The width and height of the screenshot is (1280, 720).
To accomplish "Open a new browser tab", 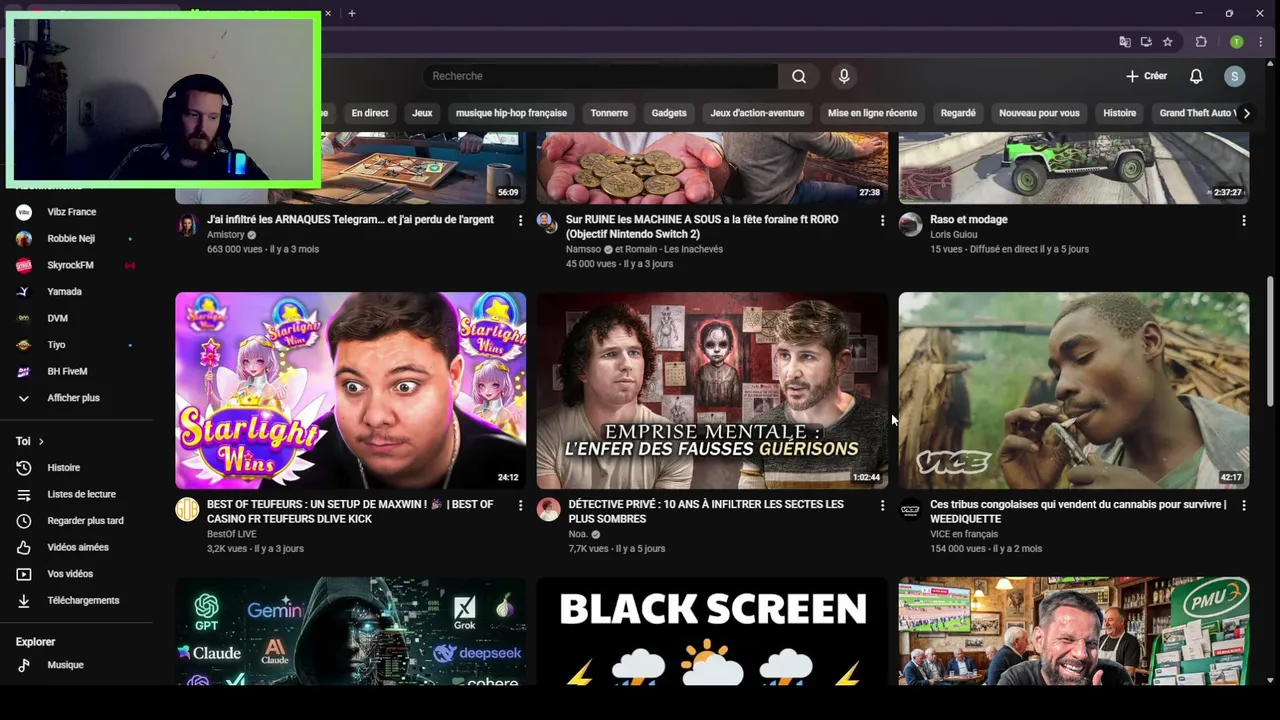I will [x=352, y=13].
